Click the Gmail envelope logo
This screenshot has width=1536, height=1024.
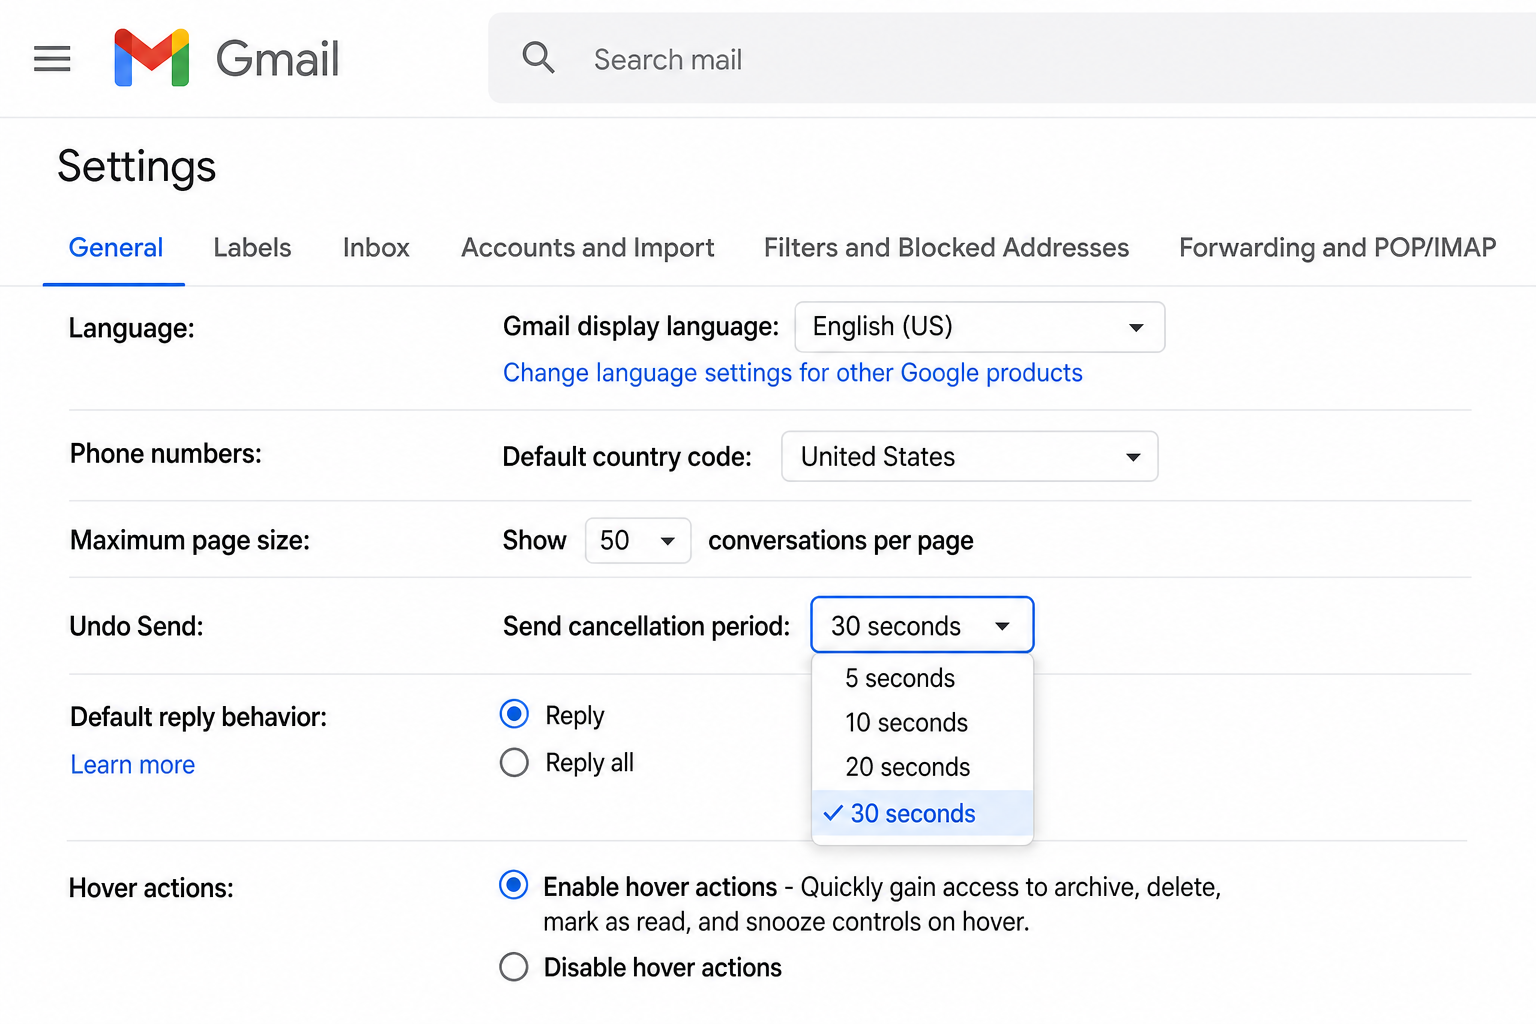tap(152, 58)
